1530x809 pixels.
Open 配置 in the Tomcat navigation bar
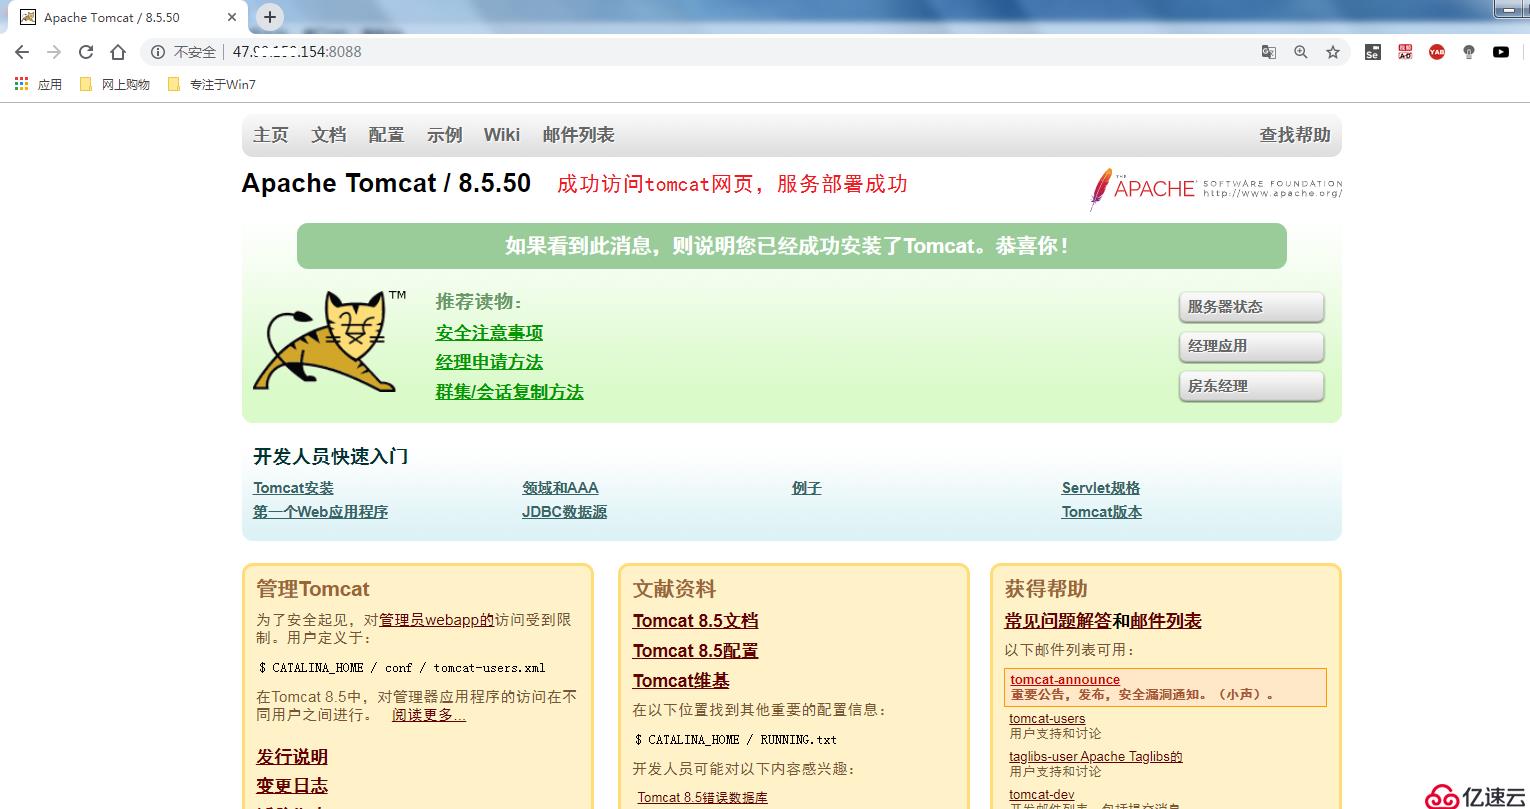click(x=386, y=135)
